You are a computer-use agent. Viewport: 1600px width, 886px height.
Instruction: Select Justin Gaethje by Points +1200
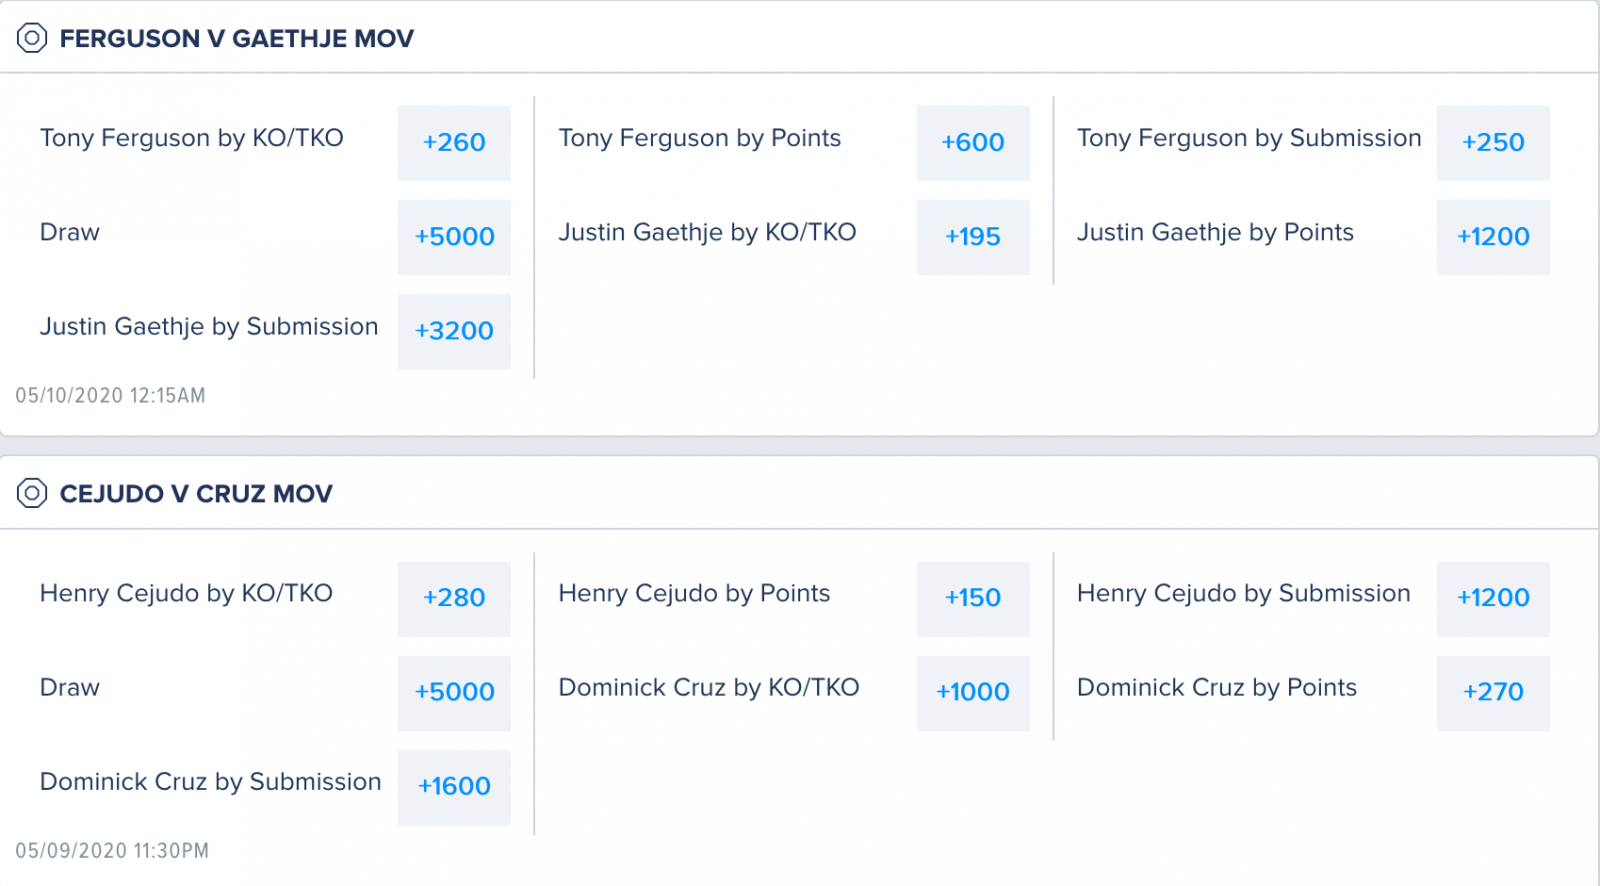pos(1493,237)
